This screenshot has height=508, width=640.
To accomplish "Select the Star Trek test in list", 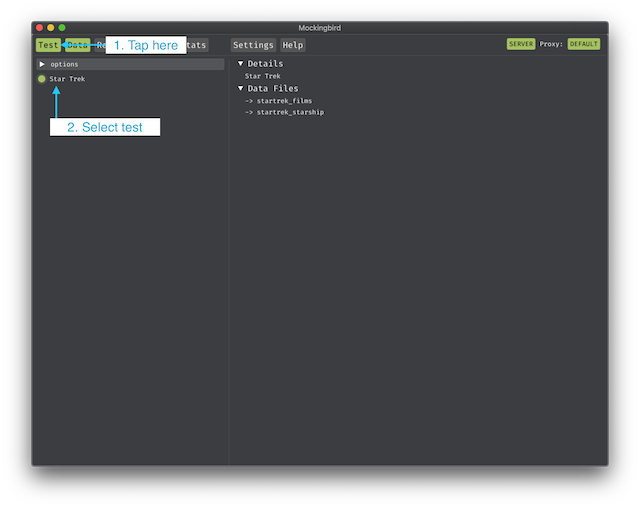I will pyautogui.click(x=67, y=79).
